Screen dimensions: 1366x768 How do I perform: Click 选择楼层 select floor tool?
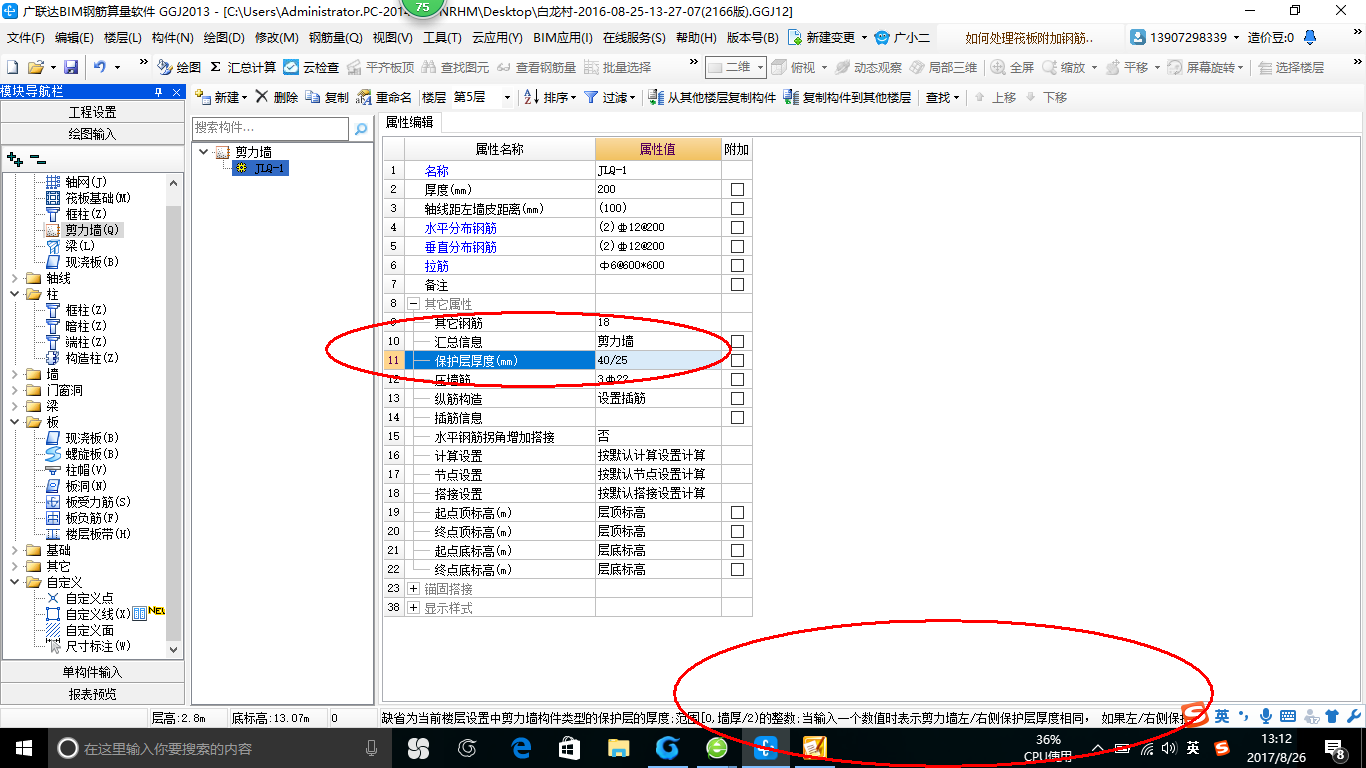[x=1291, y=67]
